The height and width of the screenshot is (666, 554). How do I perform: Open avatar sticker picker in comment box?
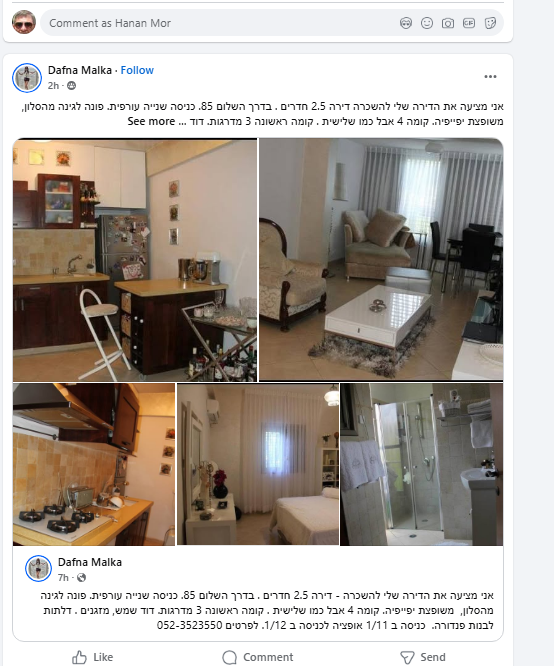tap(406, 23)
